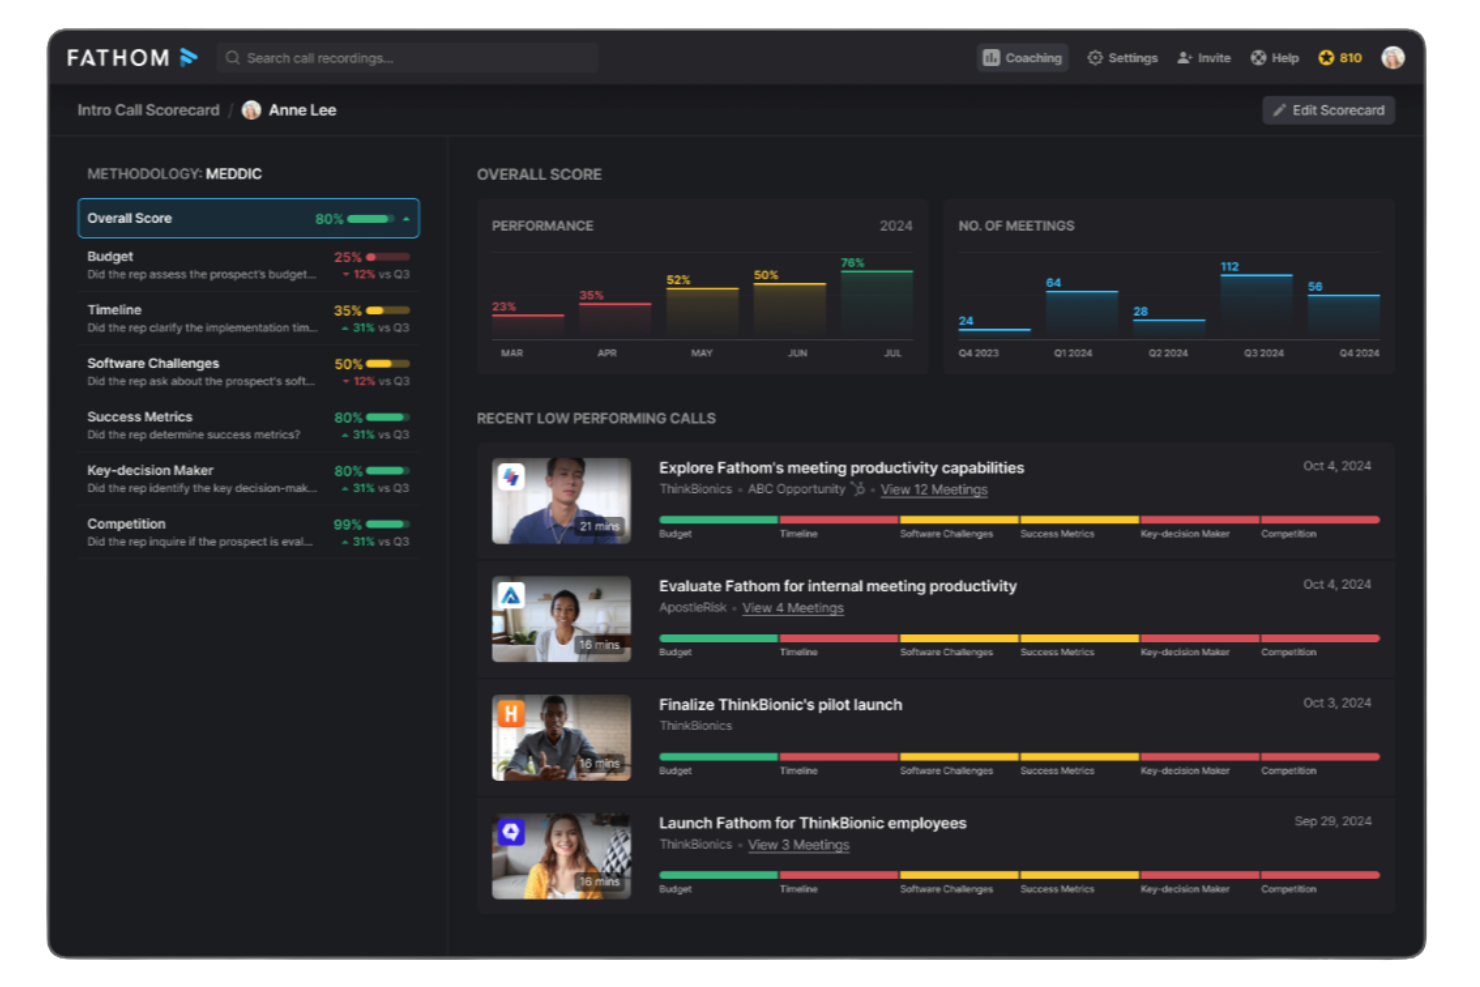The width and height of the screenshot is (1480, 987).
Task: Click View 12 Meetings link
Action: pyautogui.click(x=934, y=490)
